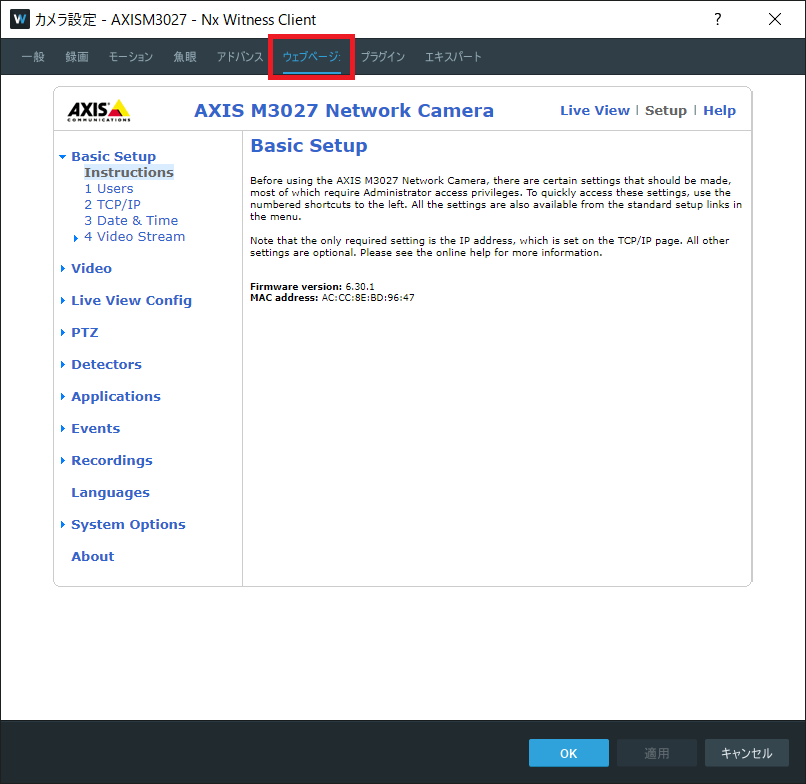This screenshot has width=806, height=784.
Task: Expand the PTZ section arrow
Action: [x=63, y=333]
